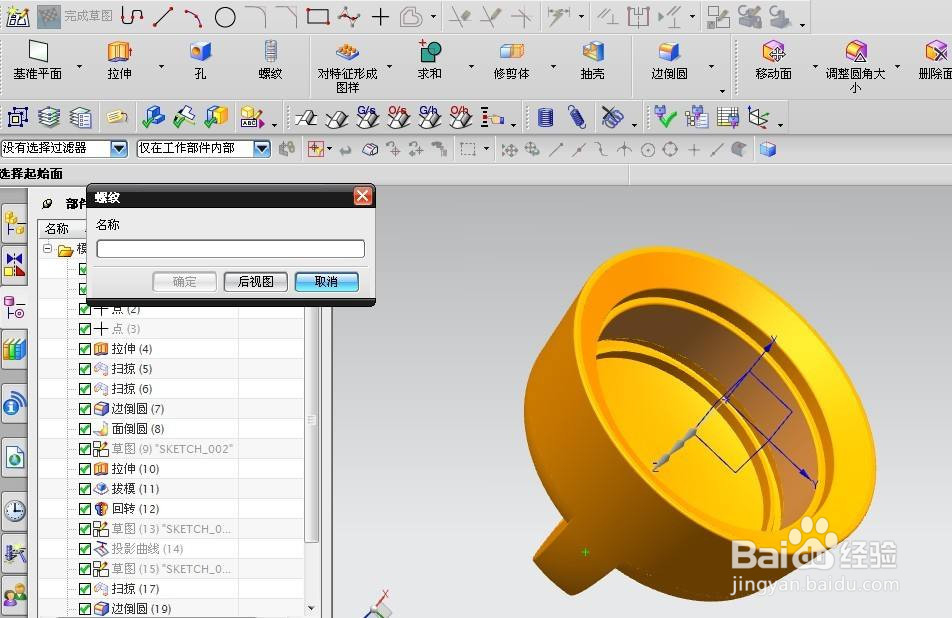Open the 孔 hole feature tool

click(200, 60)
